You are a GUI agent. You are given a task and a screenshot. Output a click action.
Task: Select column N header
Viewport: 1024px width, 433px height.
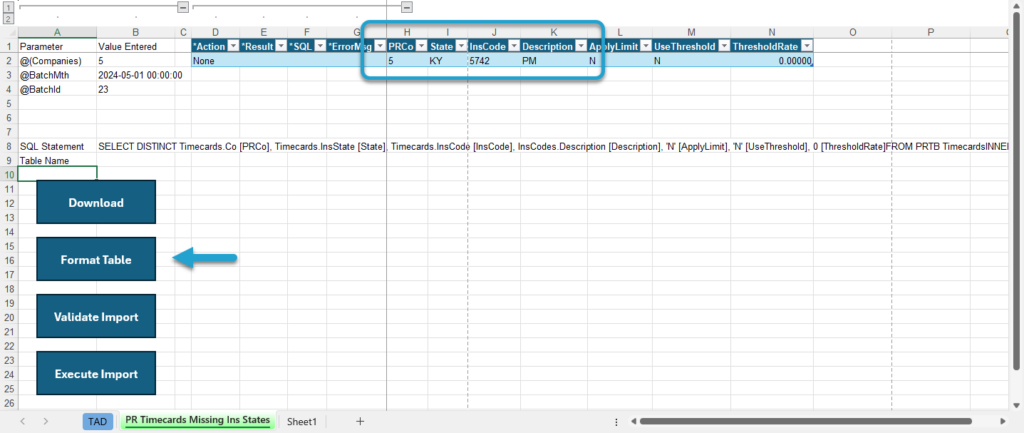[x=772, y=33]
